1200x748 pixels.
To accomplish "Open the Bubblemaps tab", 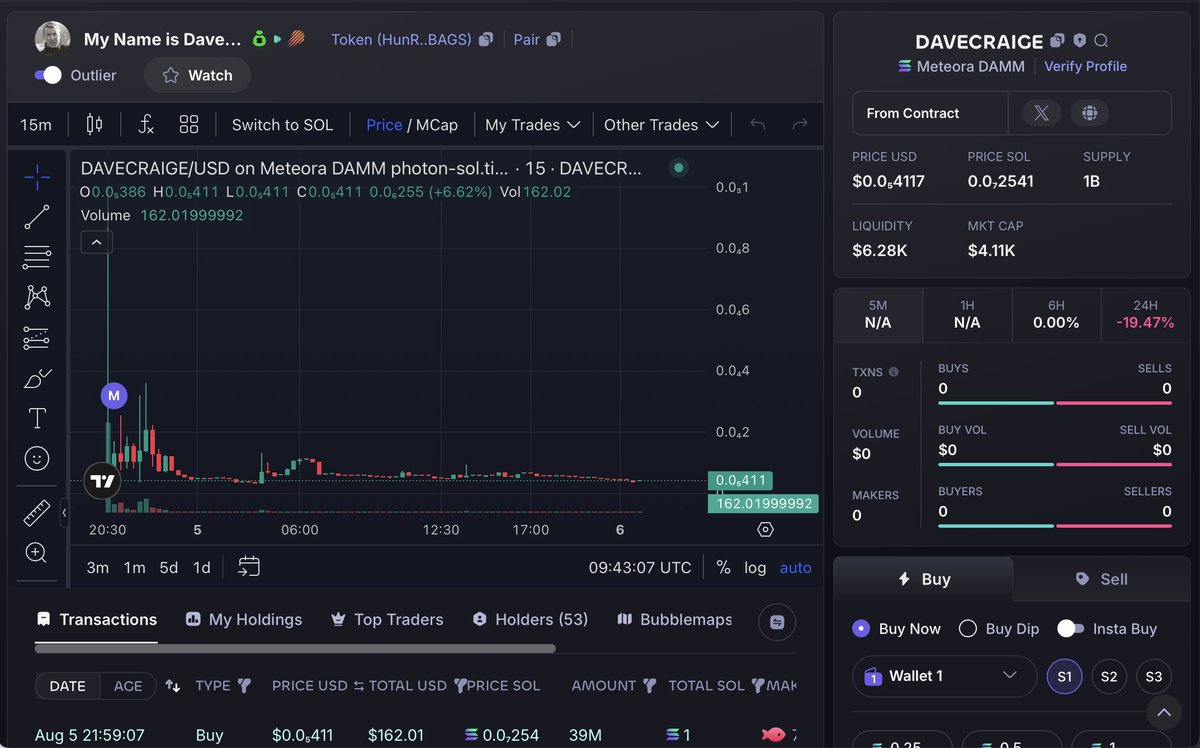I will click(x=674, y=619).
